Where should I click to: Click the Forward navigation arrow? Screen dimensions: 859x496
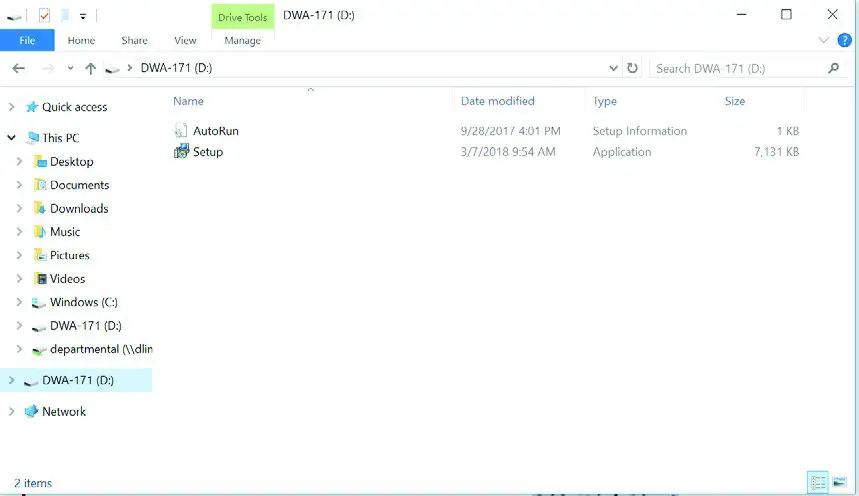pos(48,68)
